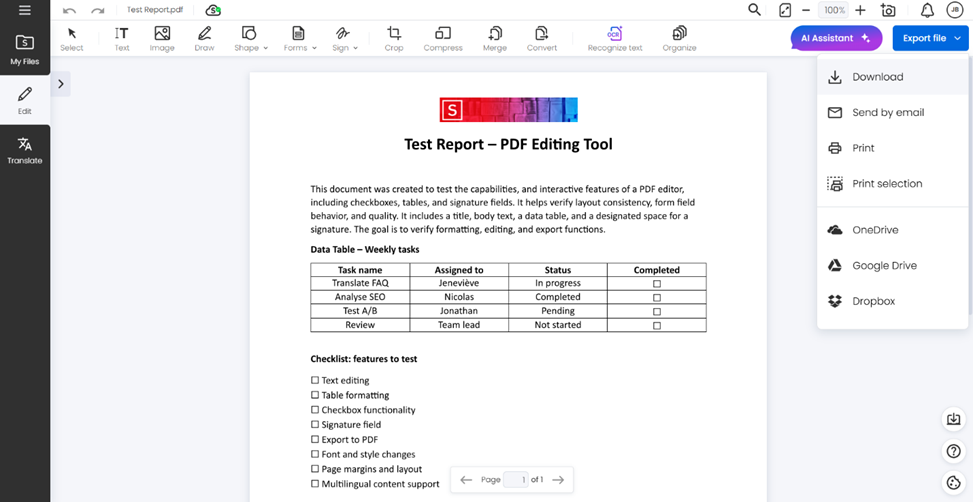Click the banner logo image in document
Image resolution: width=973 pixels, height=502 pixels.
509,110
